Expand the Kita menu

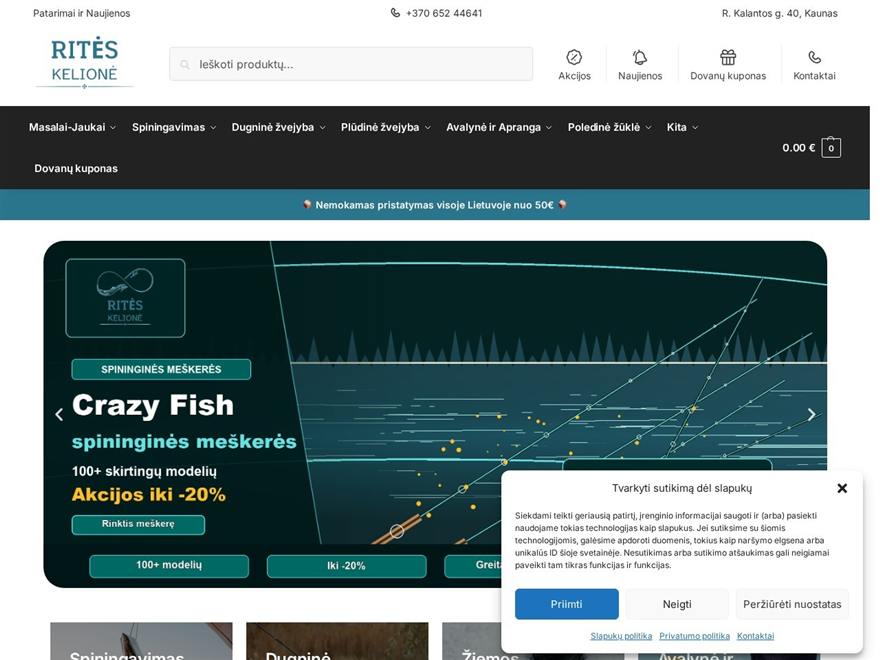tap(682, 127)
